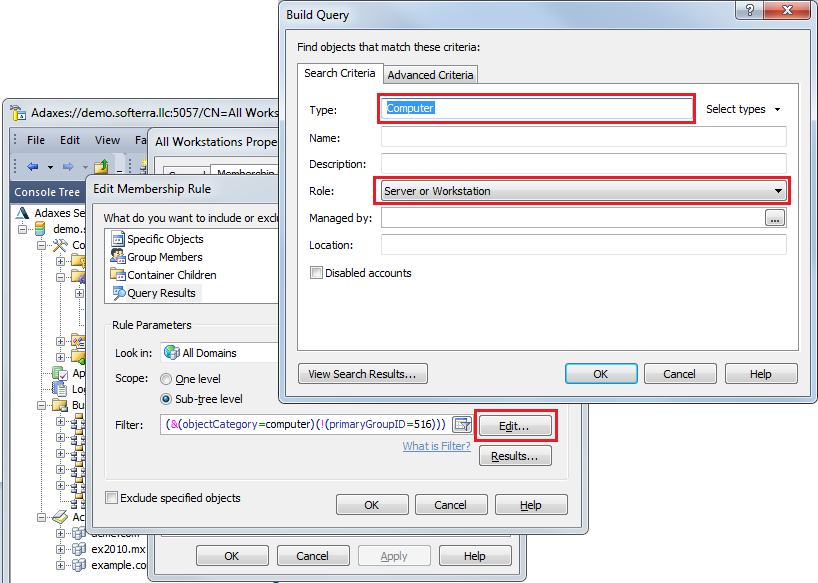Collapse the Business Units tree node

tap(41, 405)
